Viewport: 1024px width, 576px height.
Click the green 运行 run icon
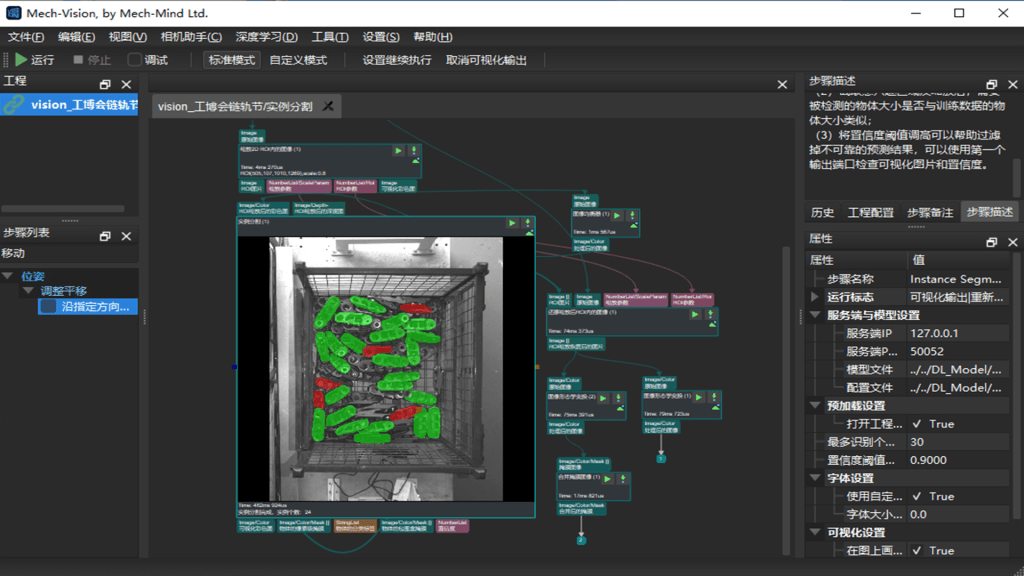tap(21, 60)
